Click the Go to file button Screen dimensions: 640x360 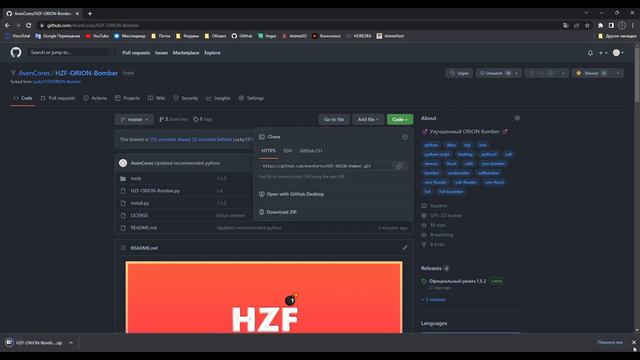click(x=334, y=120)
